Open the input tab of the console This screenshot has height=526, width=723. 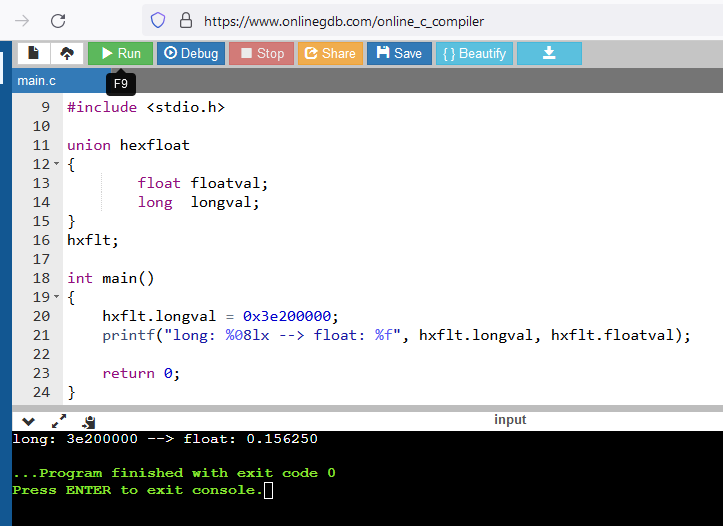coord(510,420)
